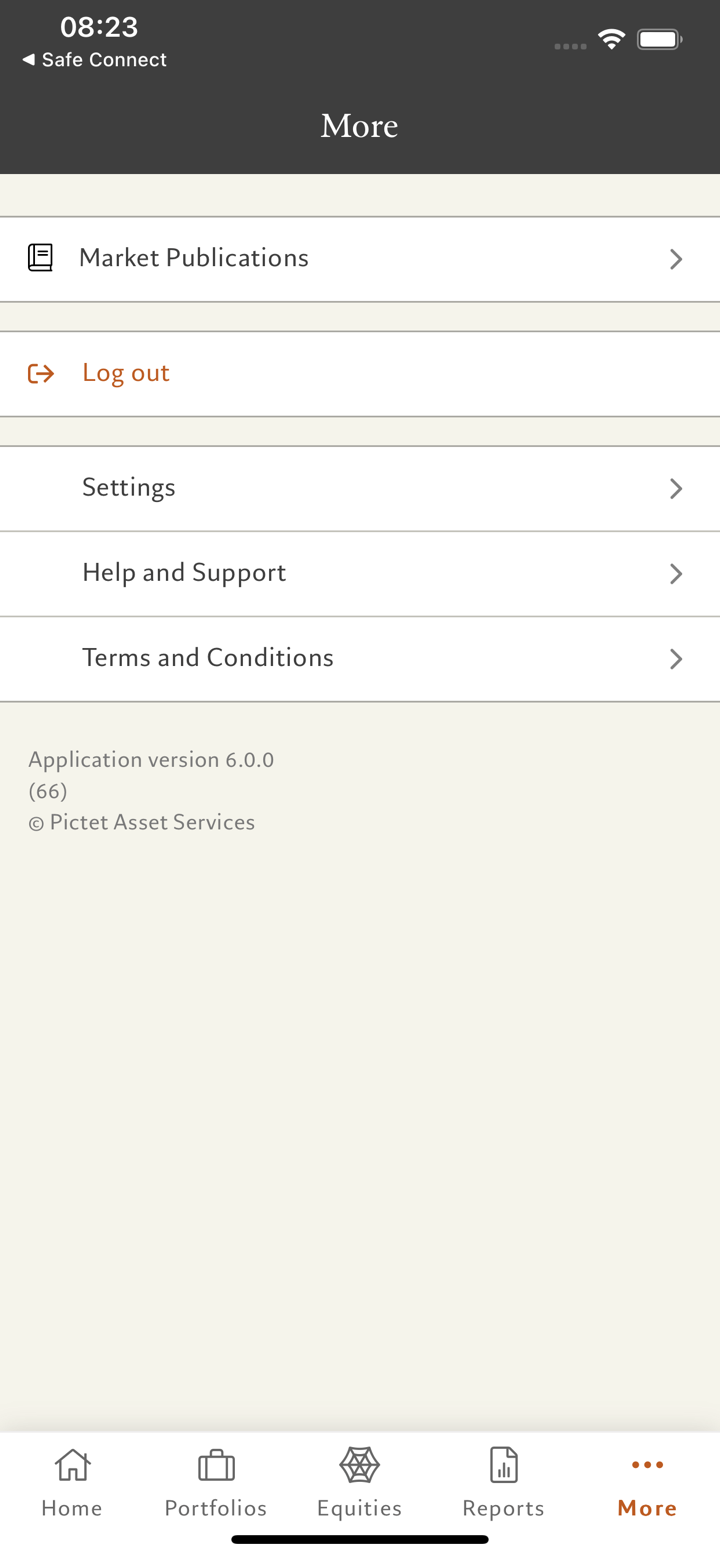
Task: Go to Home via the house icon
Action: click(x=72, y=1466)
